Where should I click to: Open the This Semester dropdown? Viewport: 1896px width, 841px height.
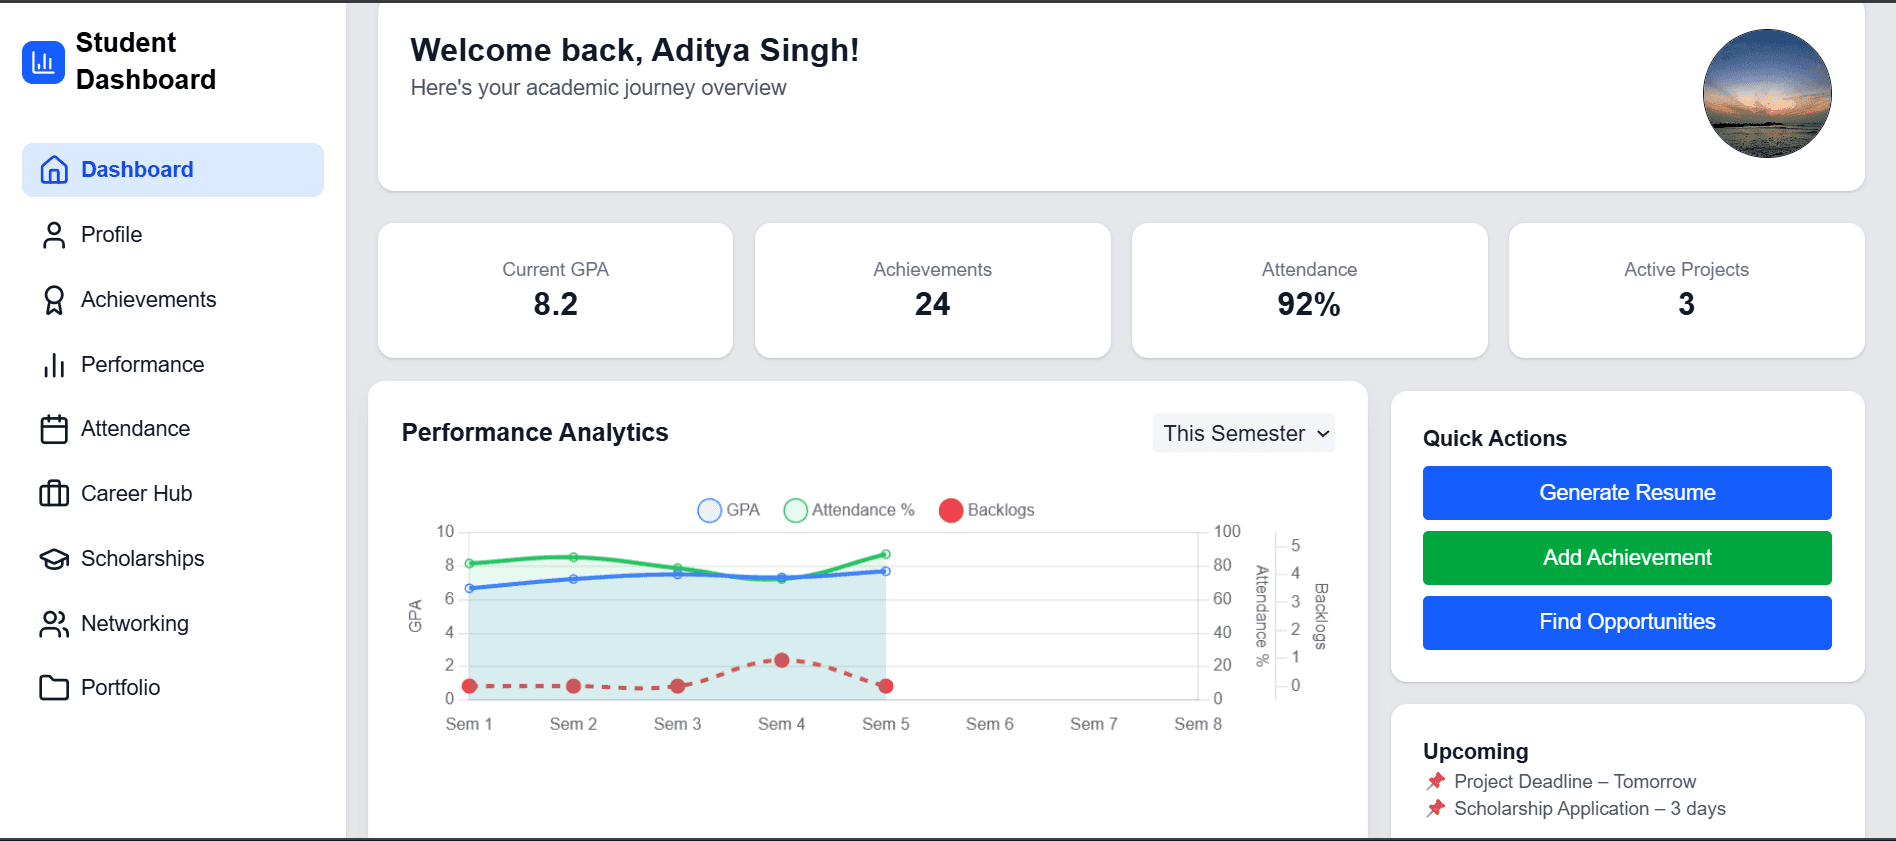coord(1243,433)
